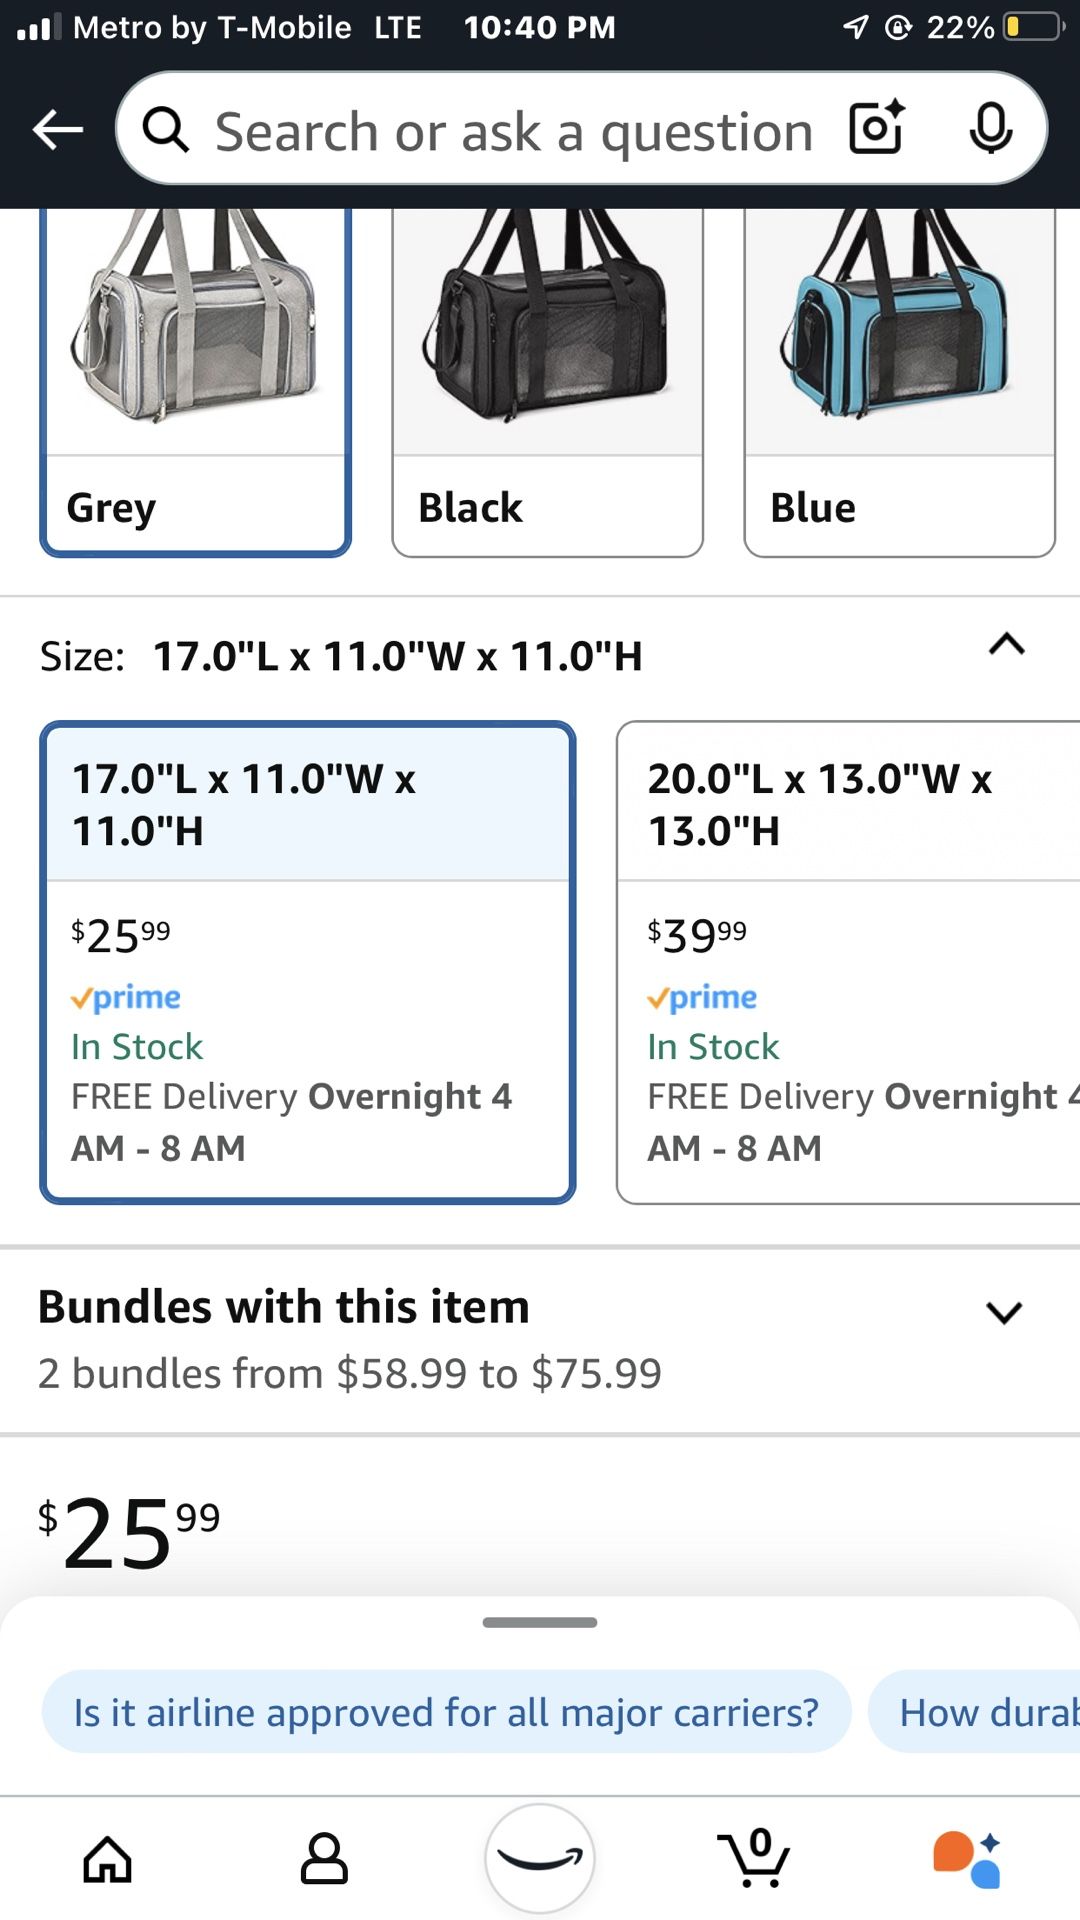The height and width of the screenshot is (1920, 1080).
Task: Tap the "How durab..." suggestion chip
Action: [974, 1711]
